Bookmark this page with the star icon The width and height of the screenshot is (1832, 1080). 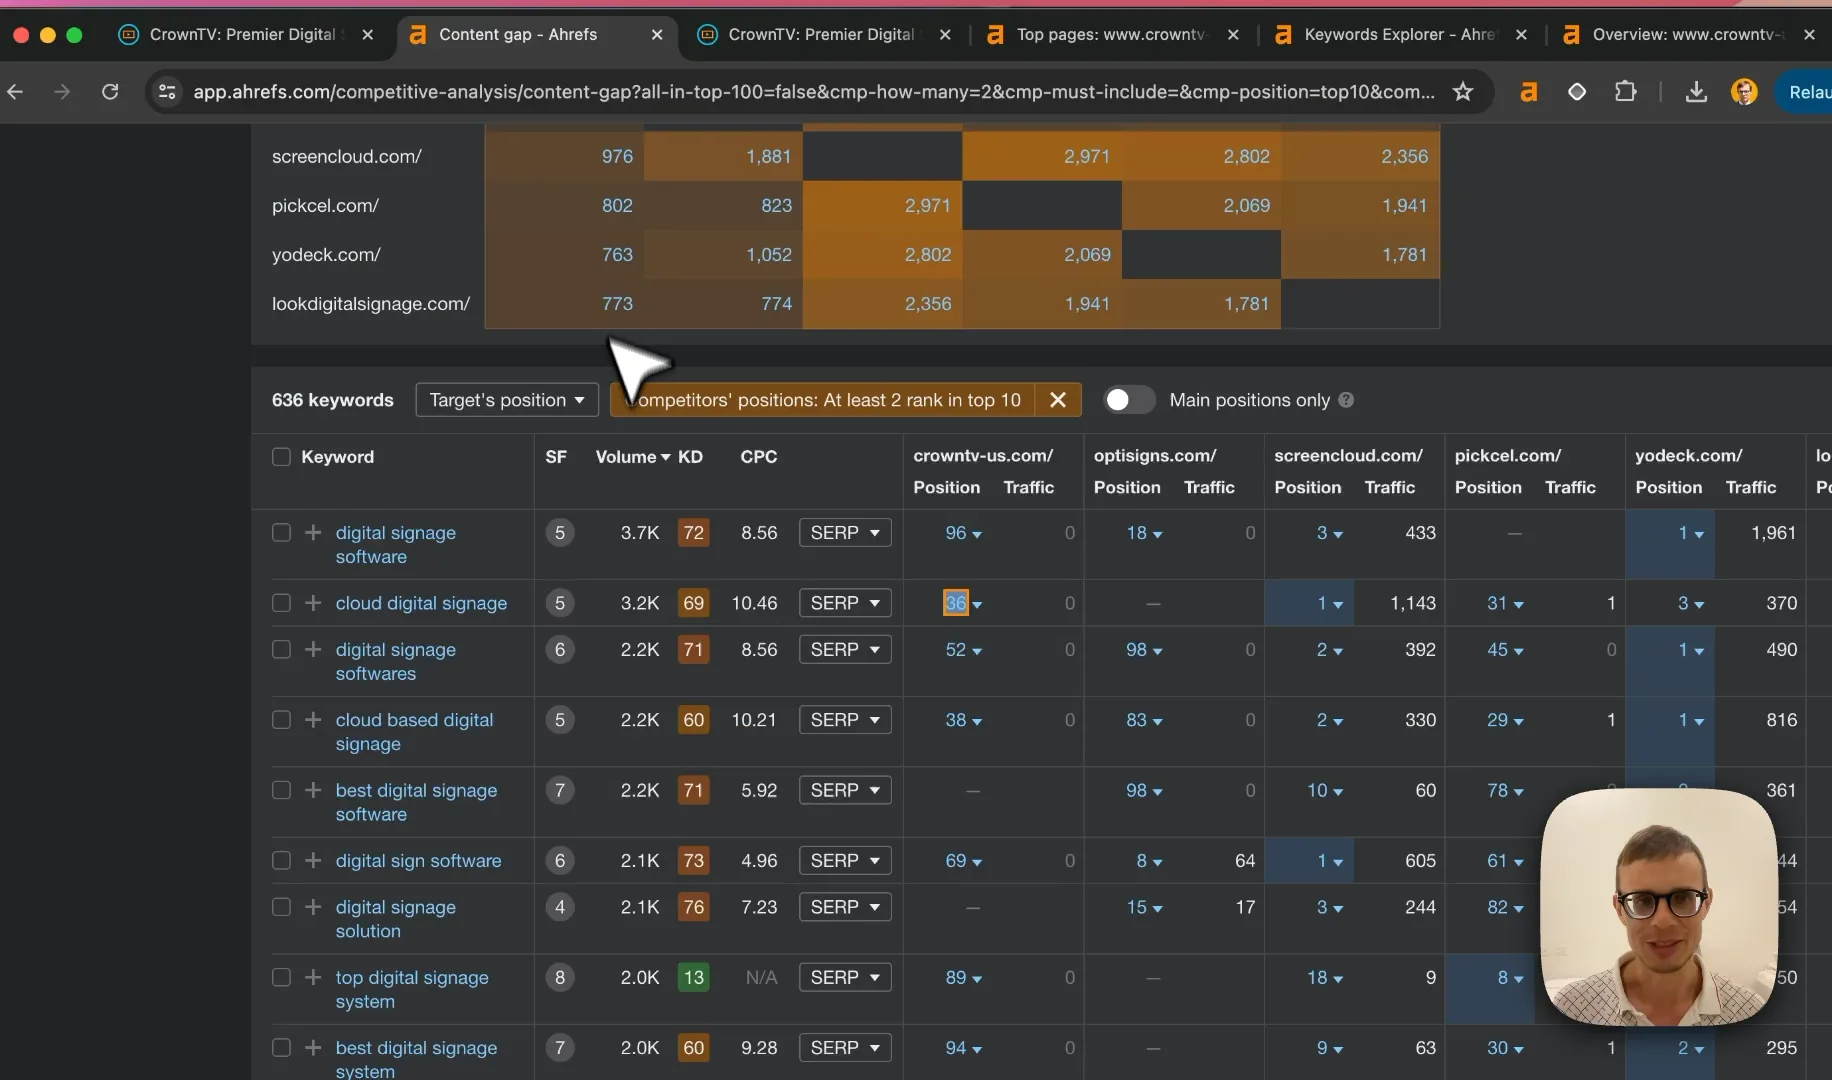[x=1463, y=92]
